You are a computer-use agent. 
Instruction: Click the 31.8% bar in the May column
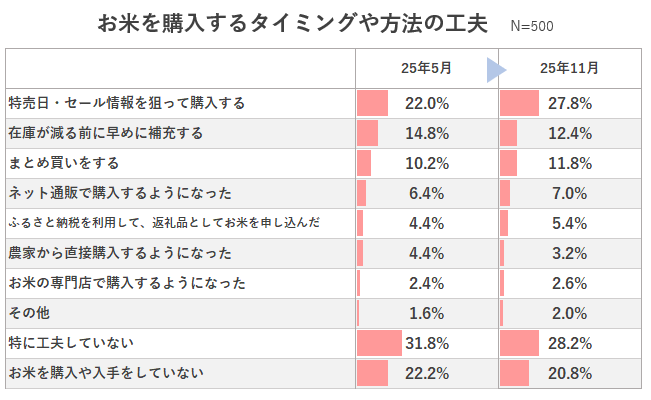tap(379, 343)
